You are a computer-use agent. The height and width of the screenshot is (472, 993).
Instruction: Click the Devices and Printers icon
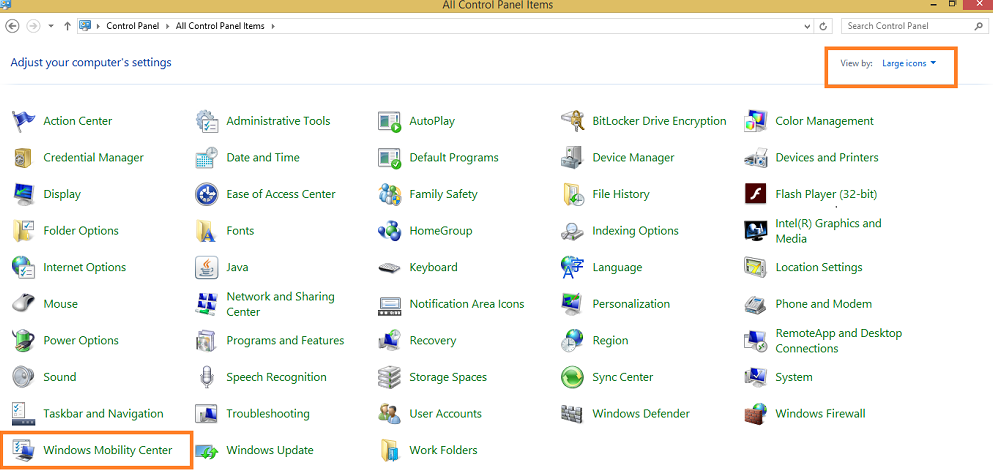[x=756, y=158]
